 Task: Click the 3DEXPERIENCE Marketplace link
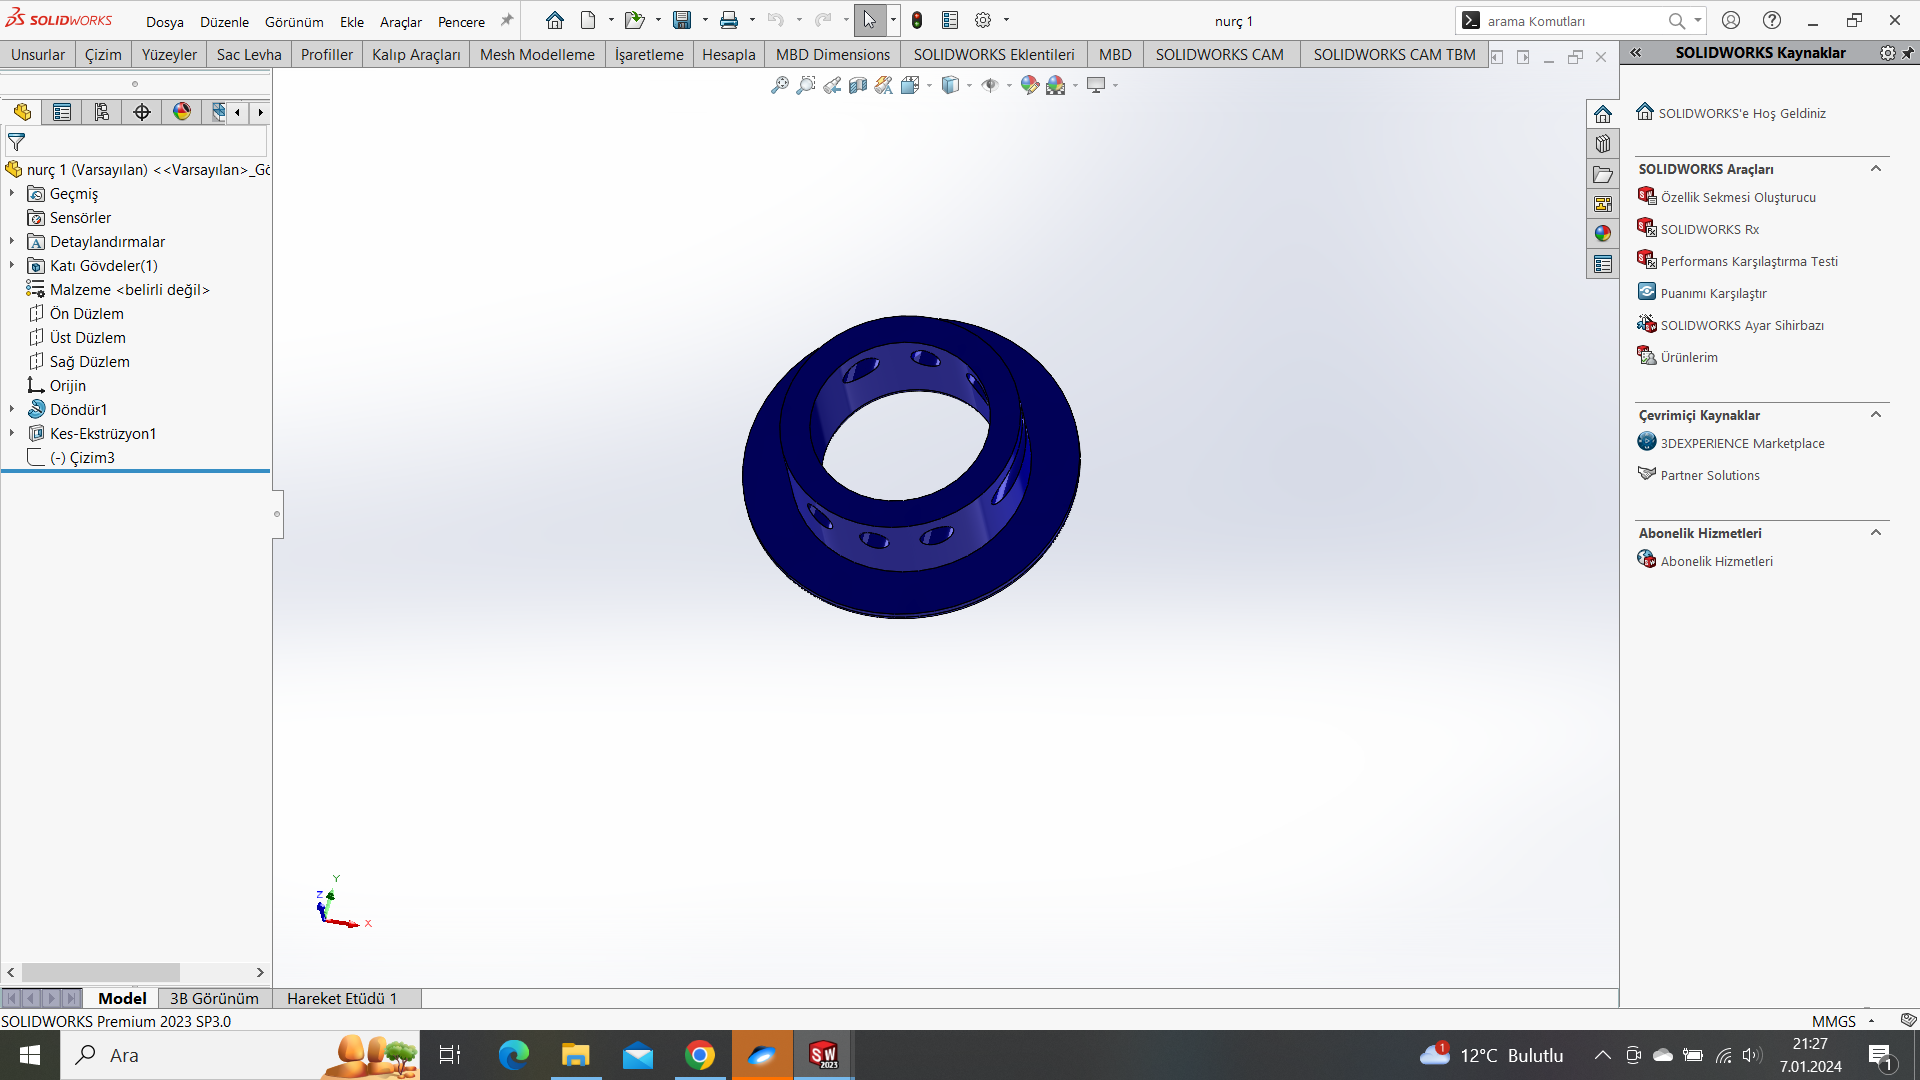pos(1742,444)
